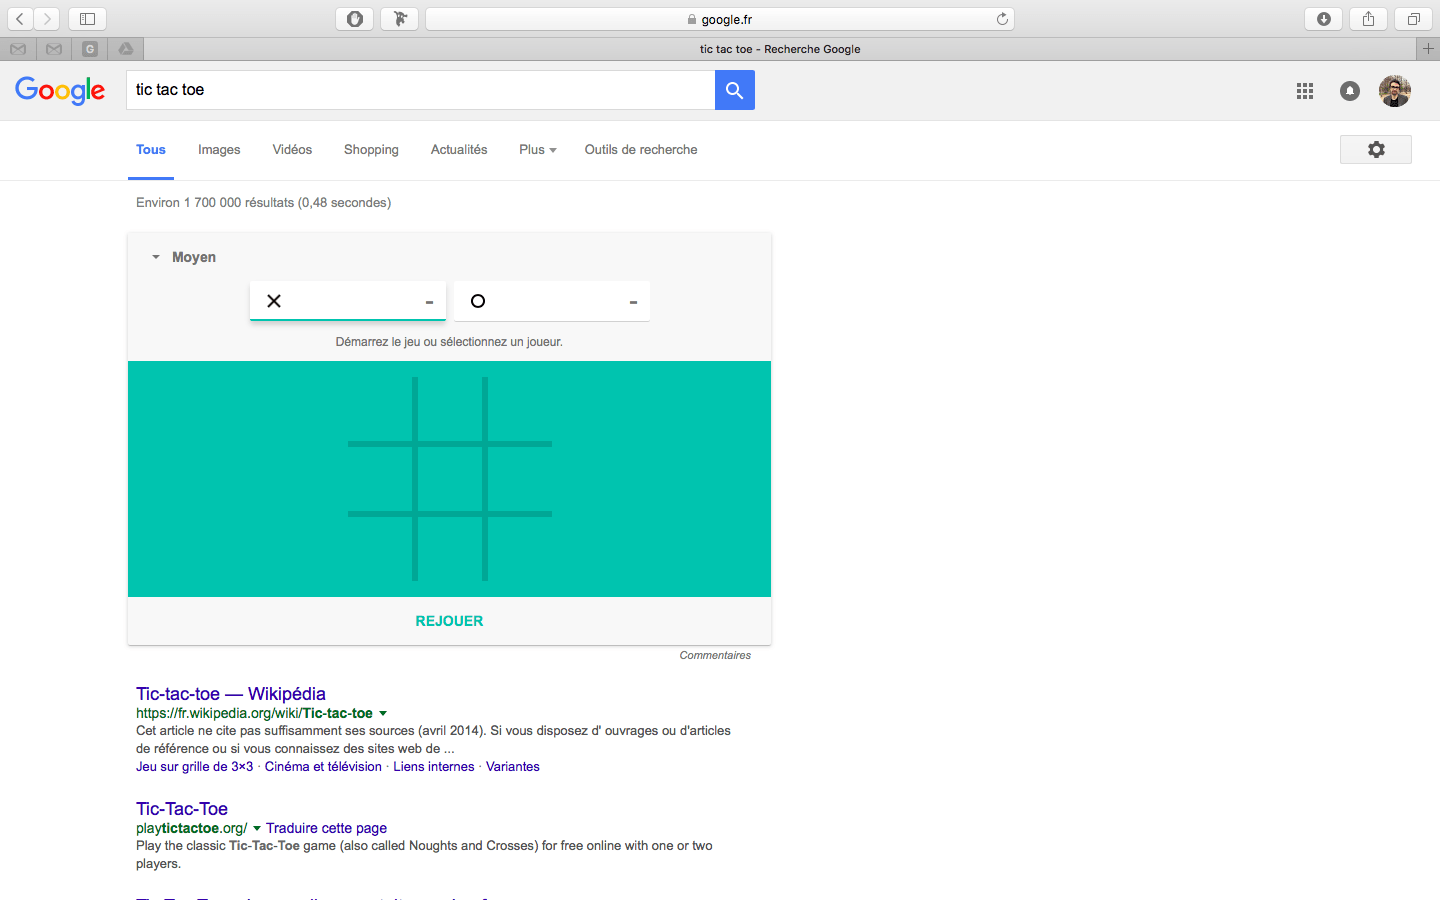
Task: Switch to the second pinned mail tab
Action: [x=54, y=49]
